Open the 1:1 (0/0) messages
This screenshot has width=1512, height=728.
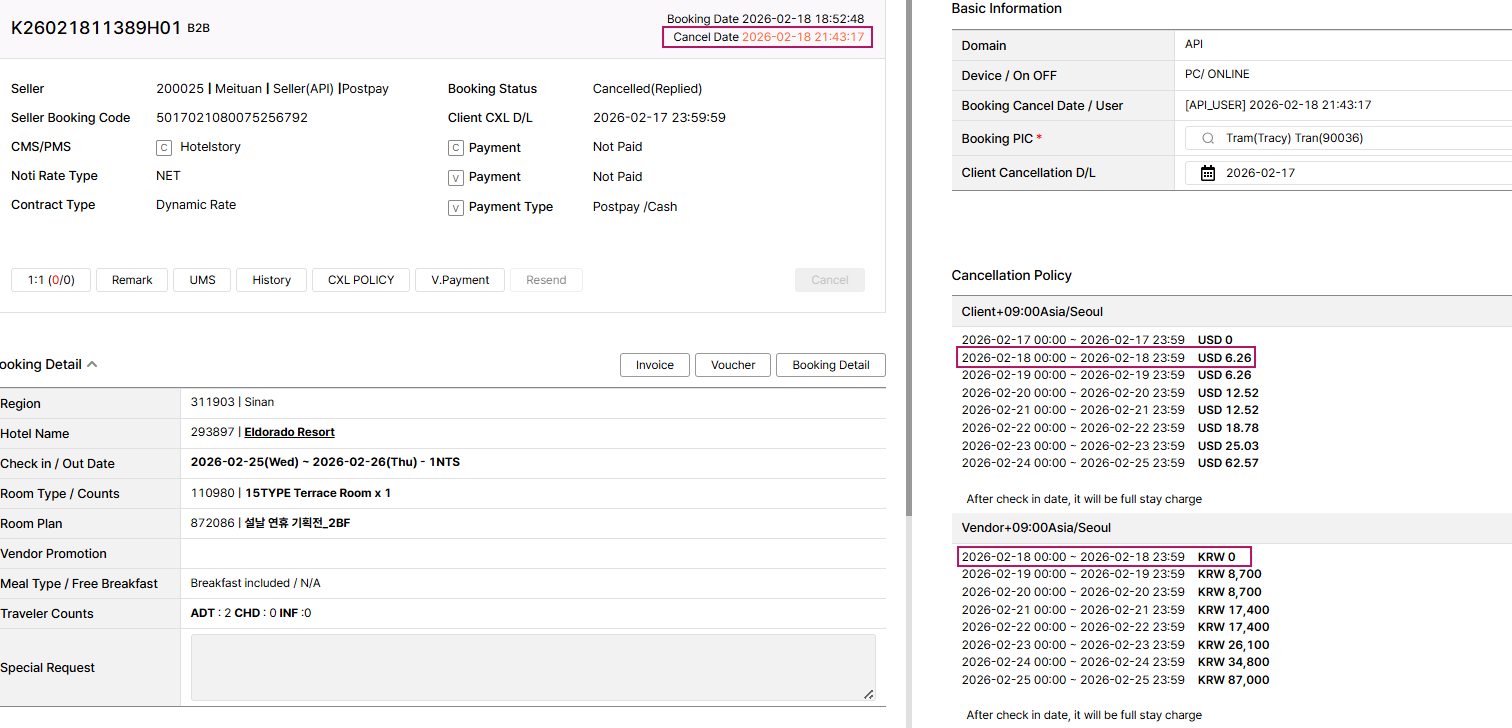click(x=51, y=280)
